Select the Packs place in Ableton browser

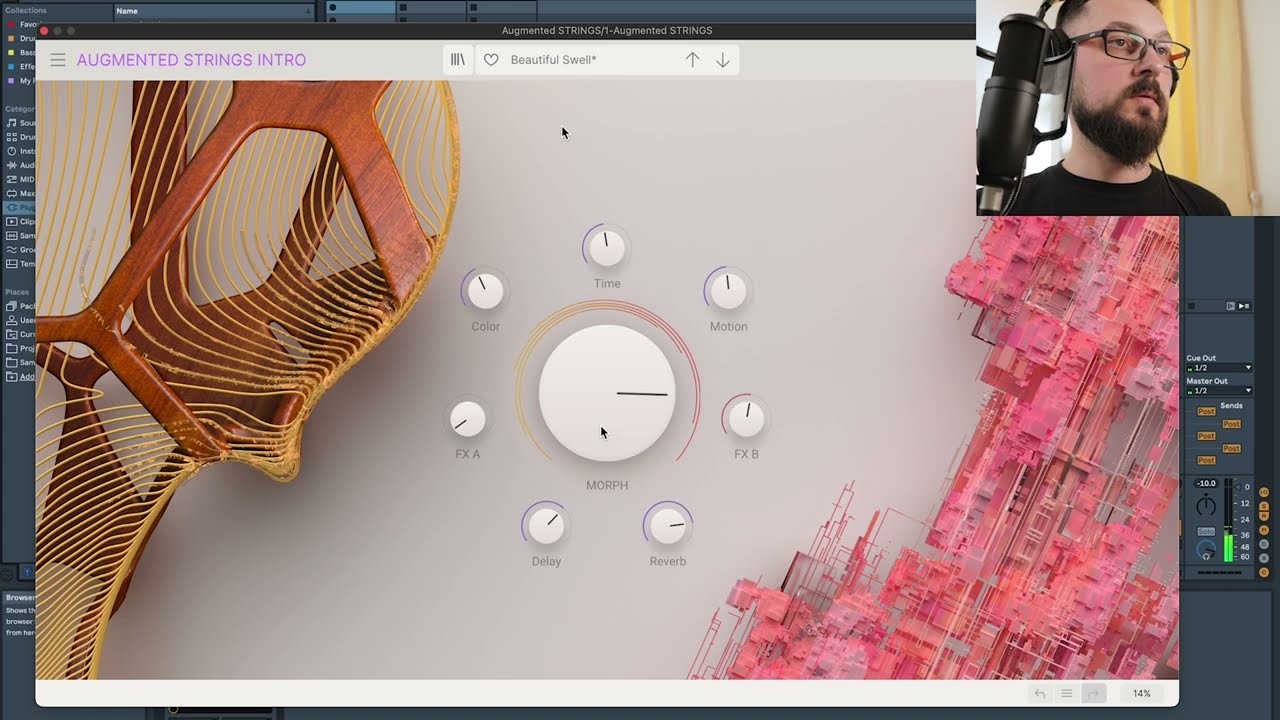click(20, 306)
